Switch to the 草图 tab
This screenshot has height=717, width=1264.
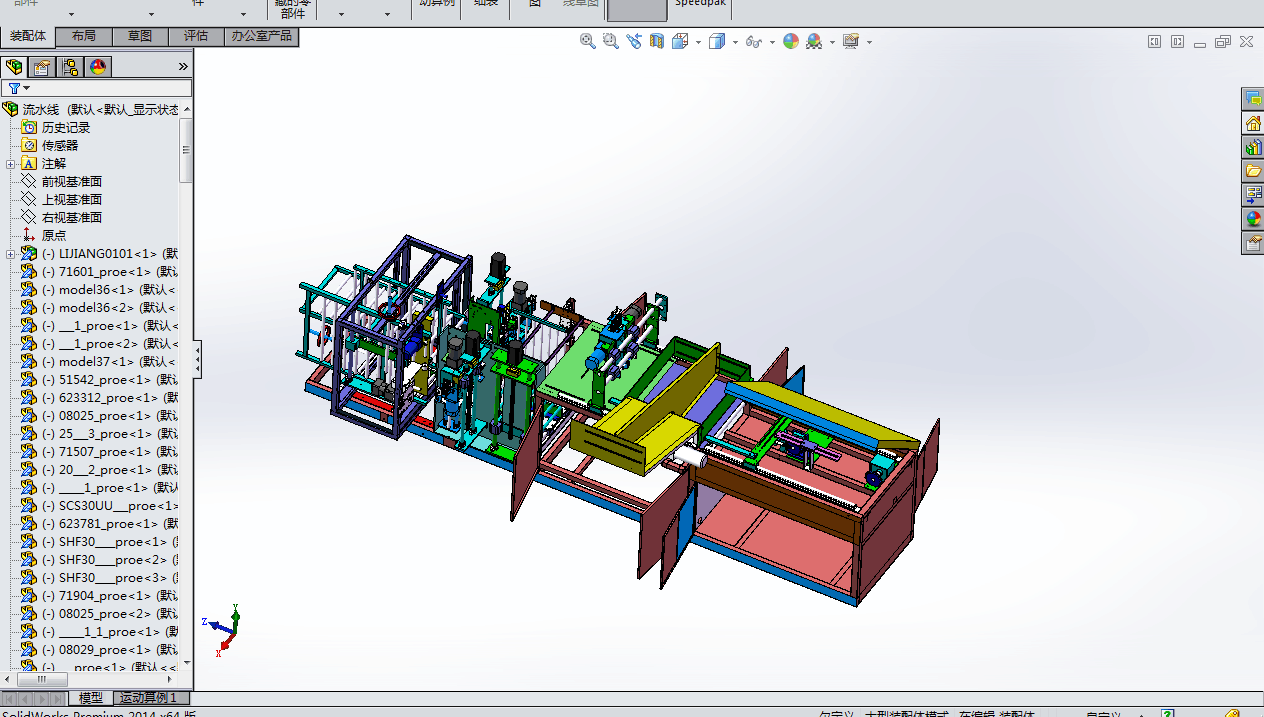coord(139,36)
